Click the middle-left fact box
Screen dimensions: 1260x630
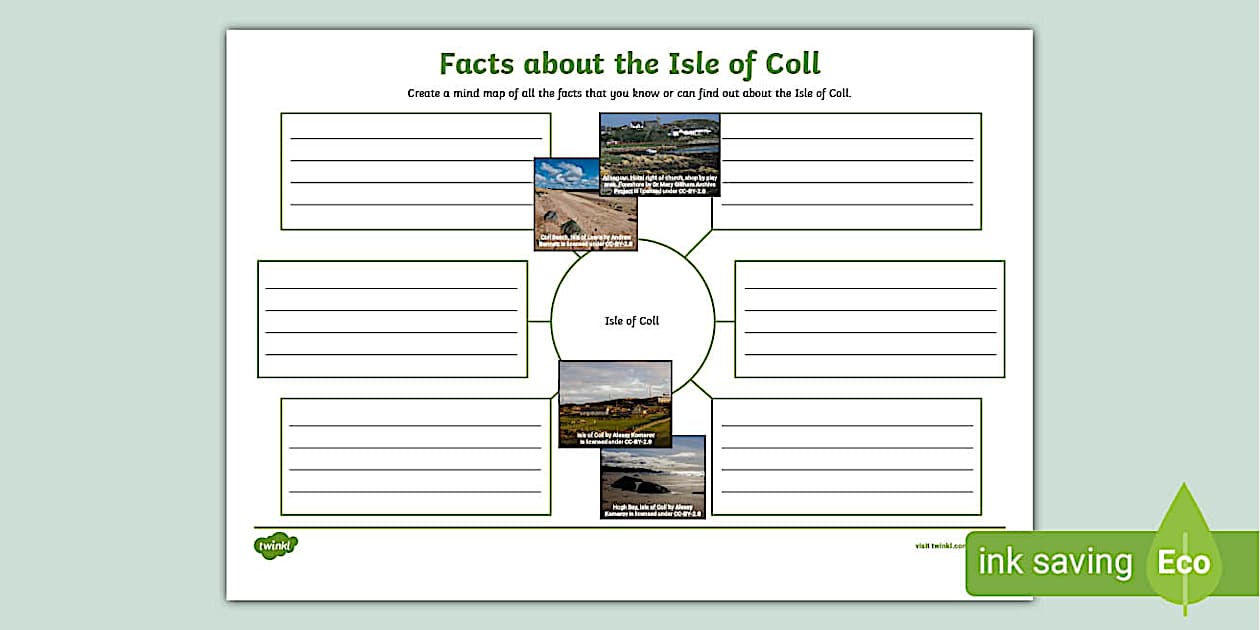pos(395,318)
